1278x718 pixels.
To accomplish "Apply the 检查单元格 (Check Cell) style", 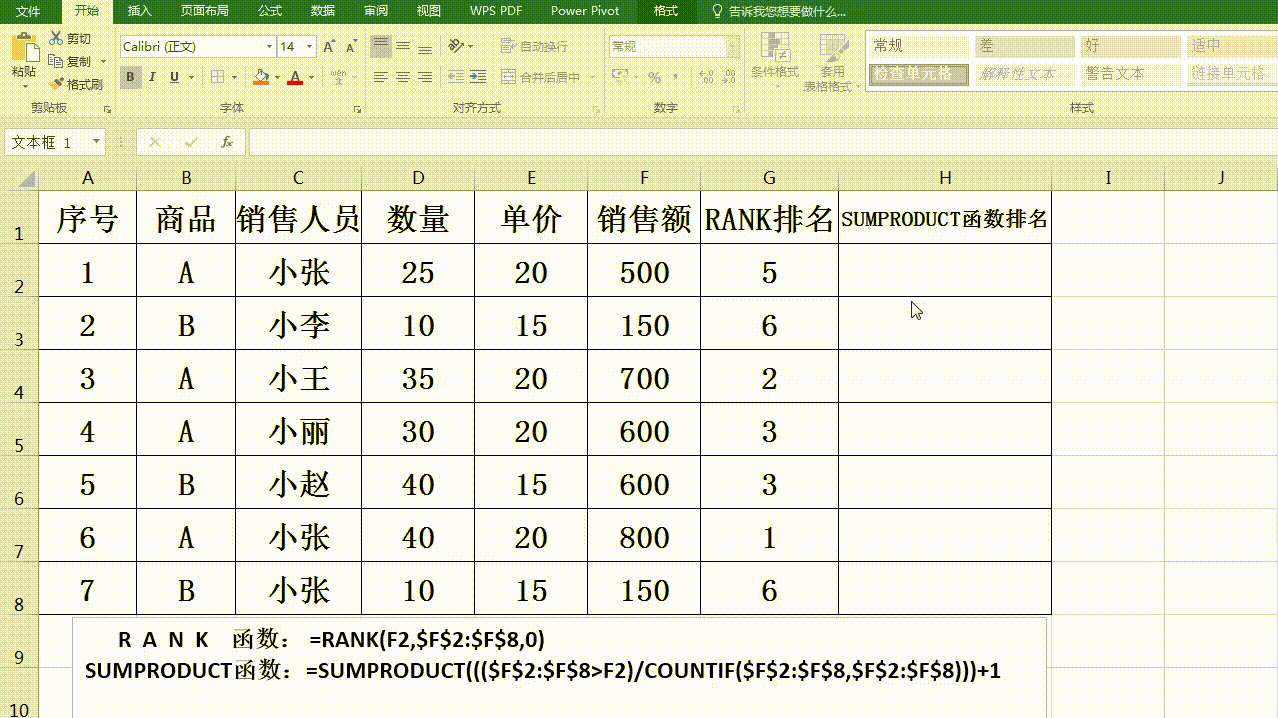I will point(918,74).
